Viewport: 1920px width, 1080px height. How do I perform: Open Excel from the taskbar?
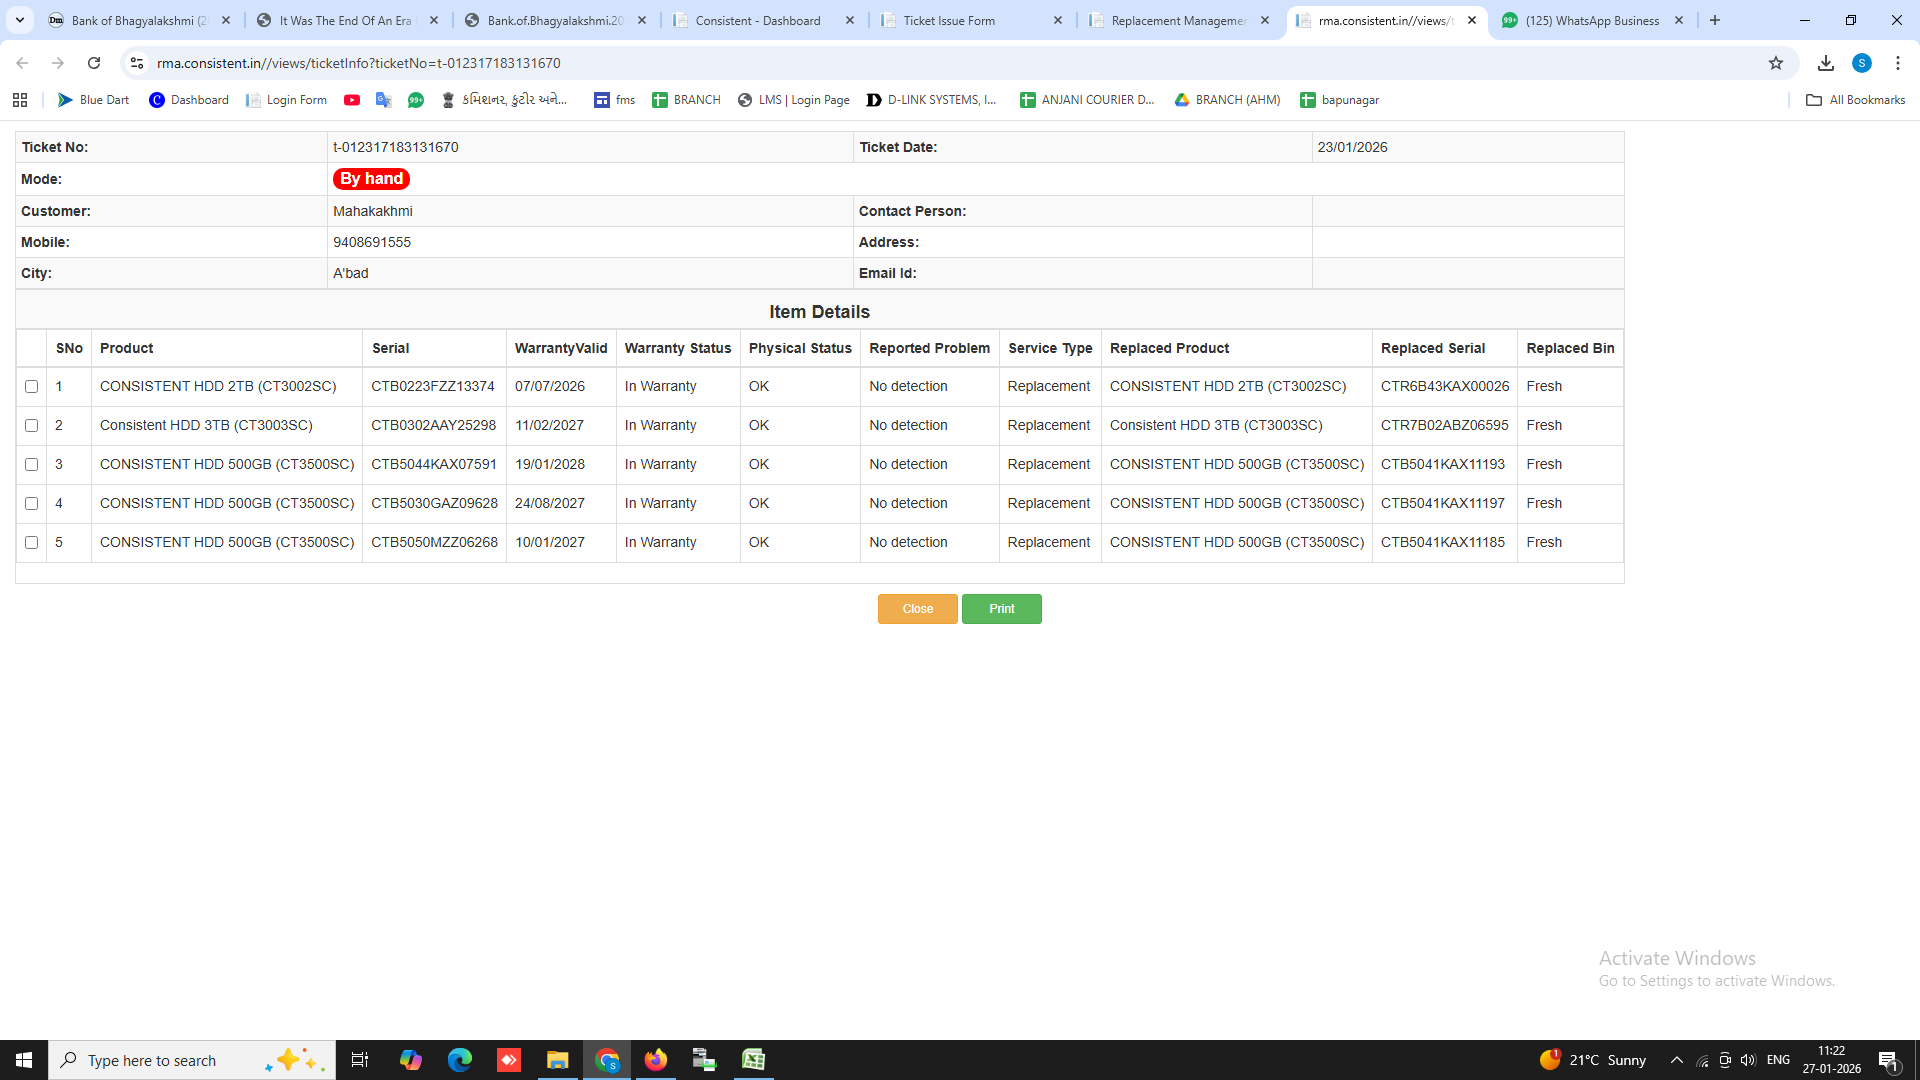click(x=754, y=1060)
